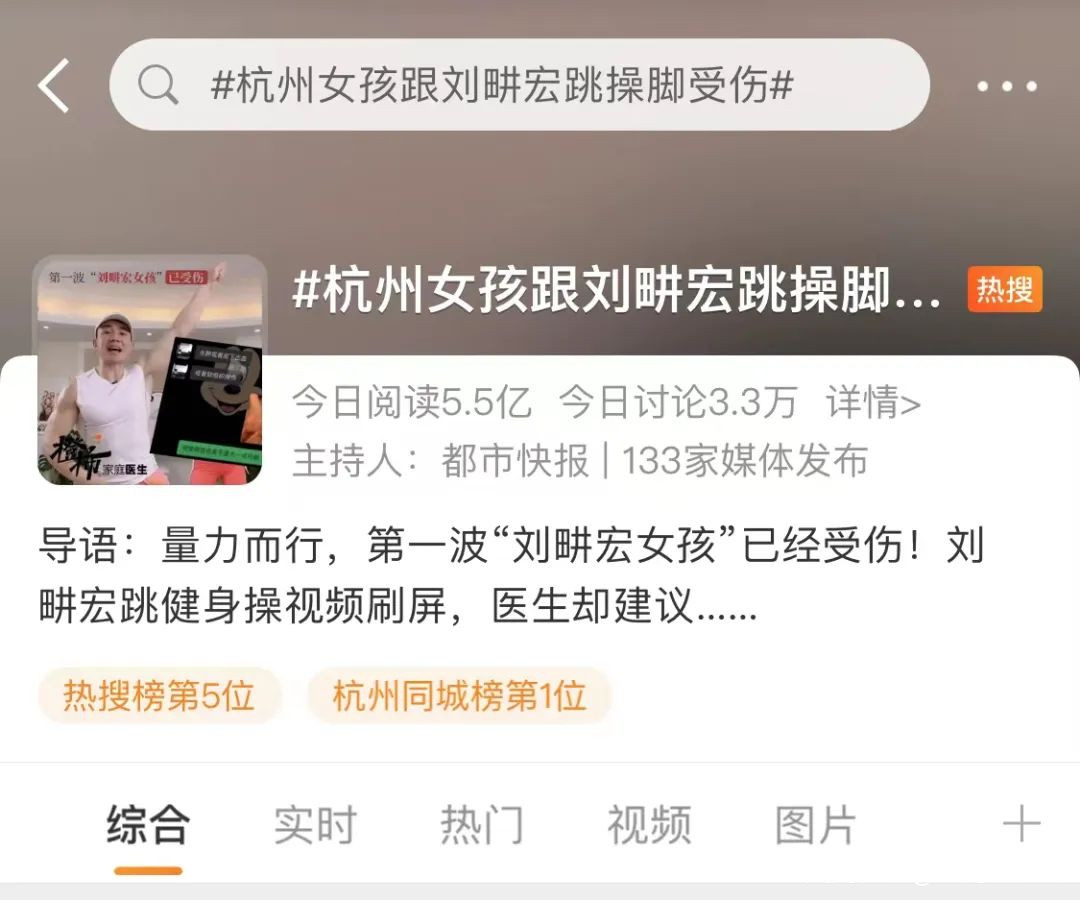Switch to the 实时 tab

click(x=315, y=824)
